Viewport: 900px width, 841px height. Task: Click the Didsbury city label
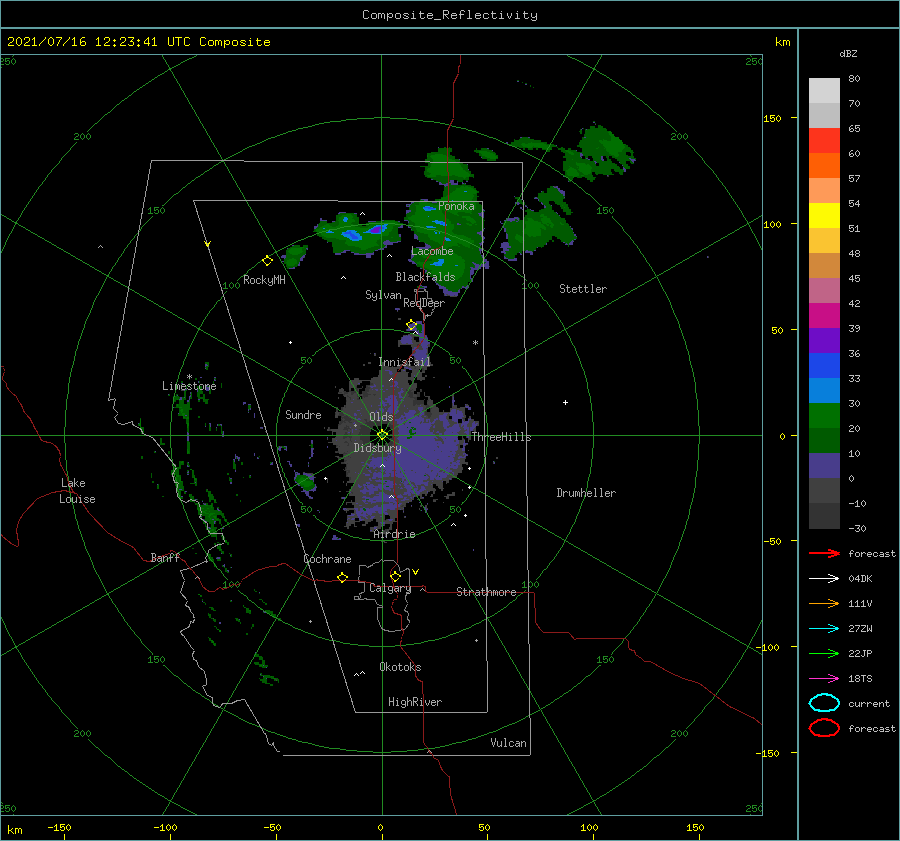pyautogui.click(x=377, y=448)
